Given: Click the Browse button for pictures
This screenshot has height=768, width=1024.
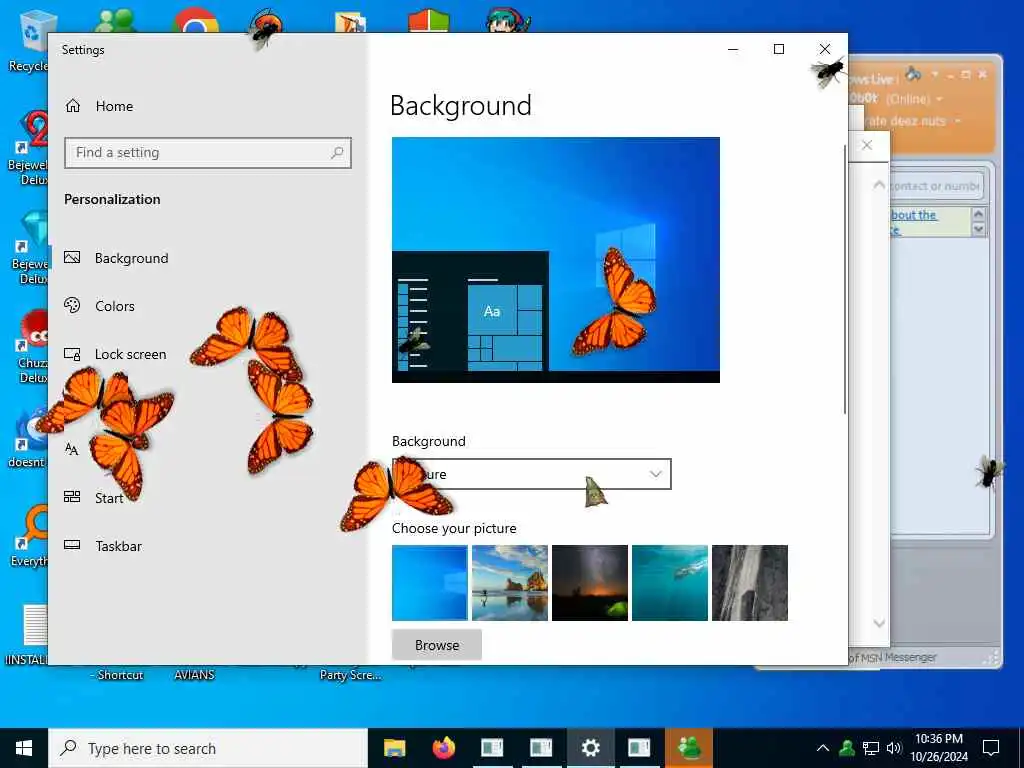Looking at the screenshot, I should [x=437, y=645].
